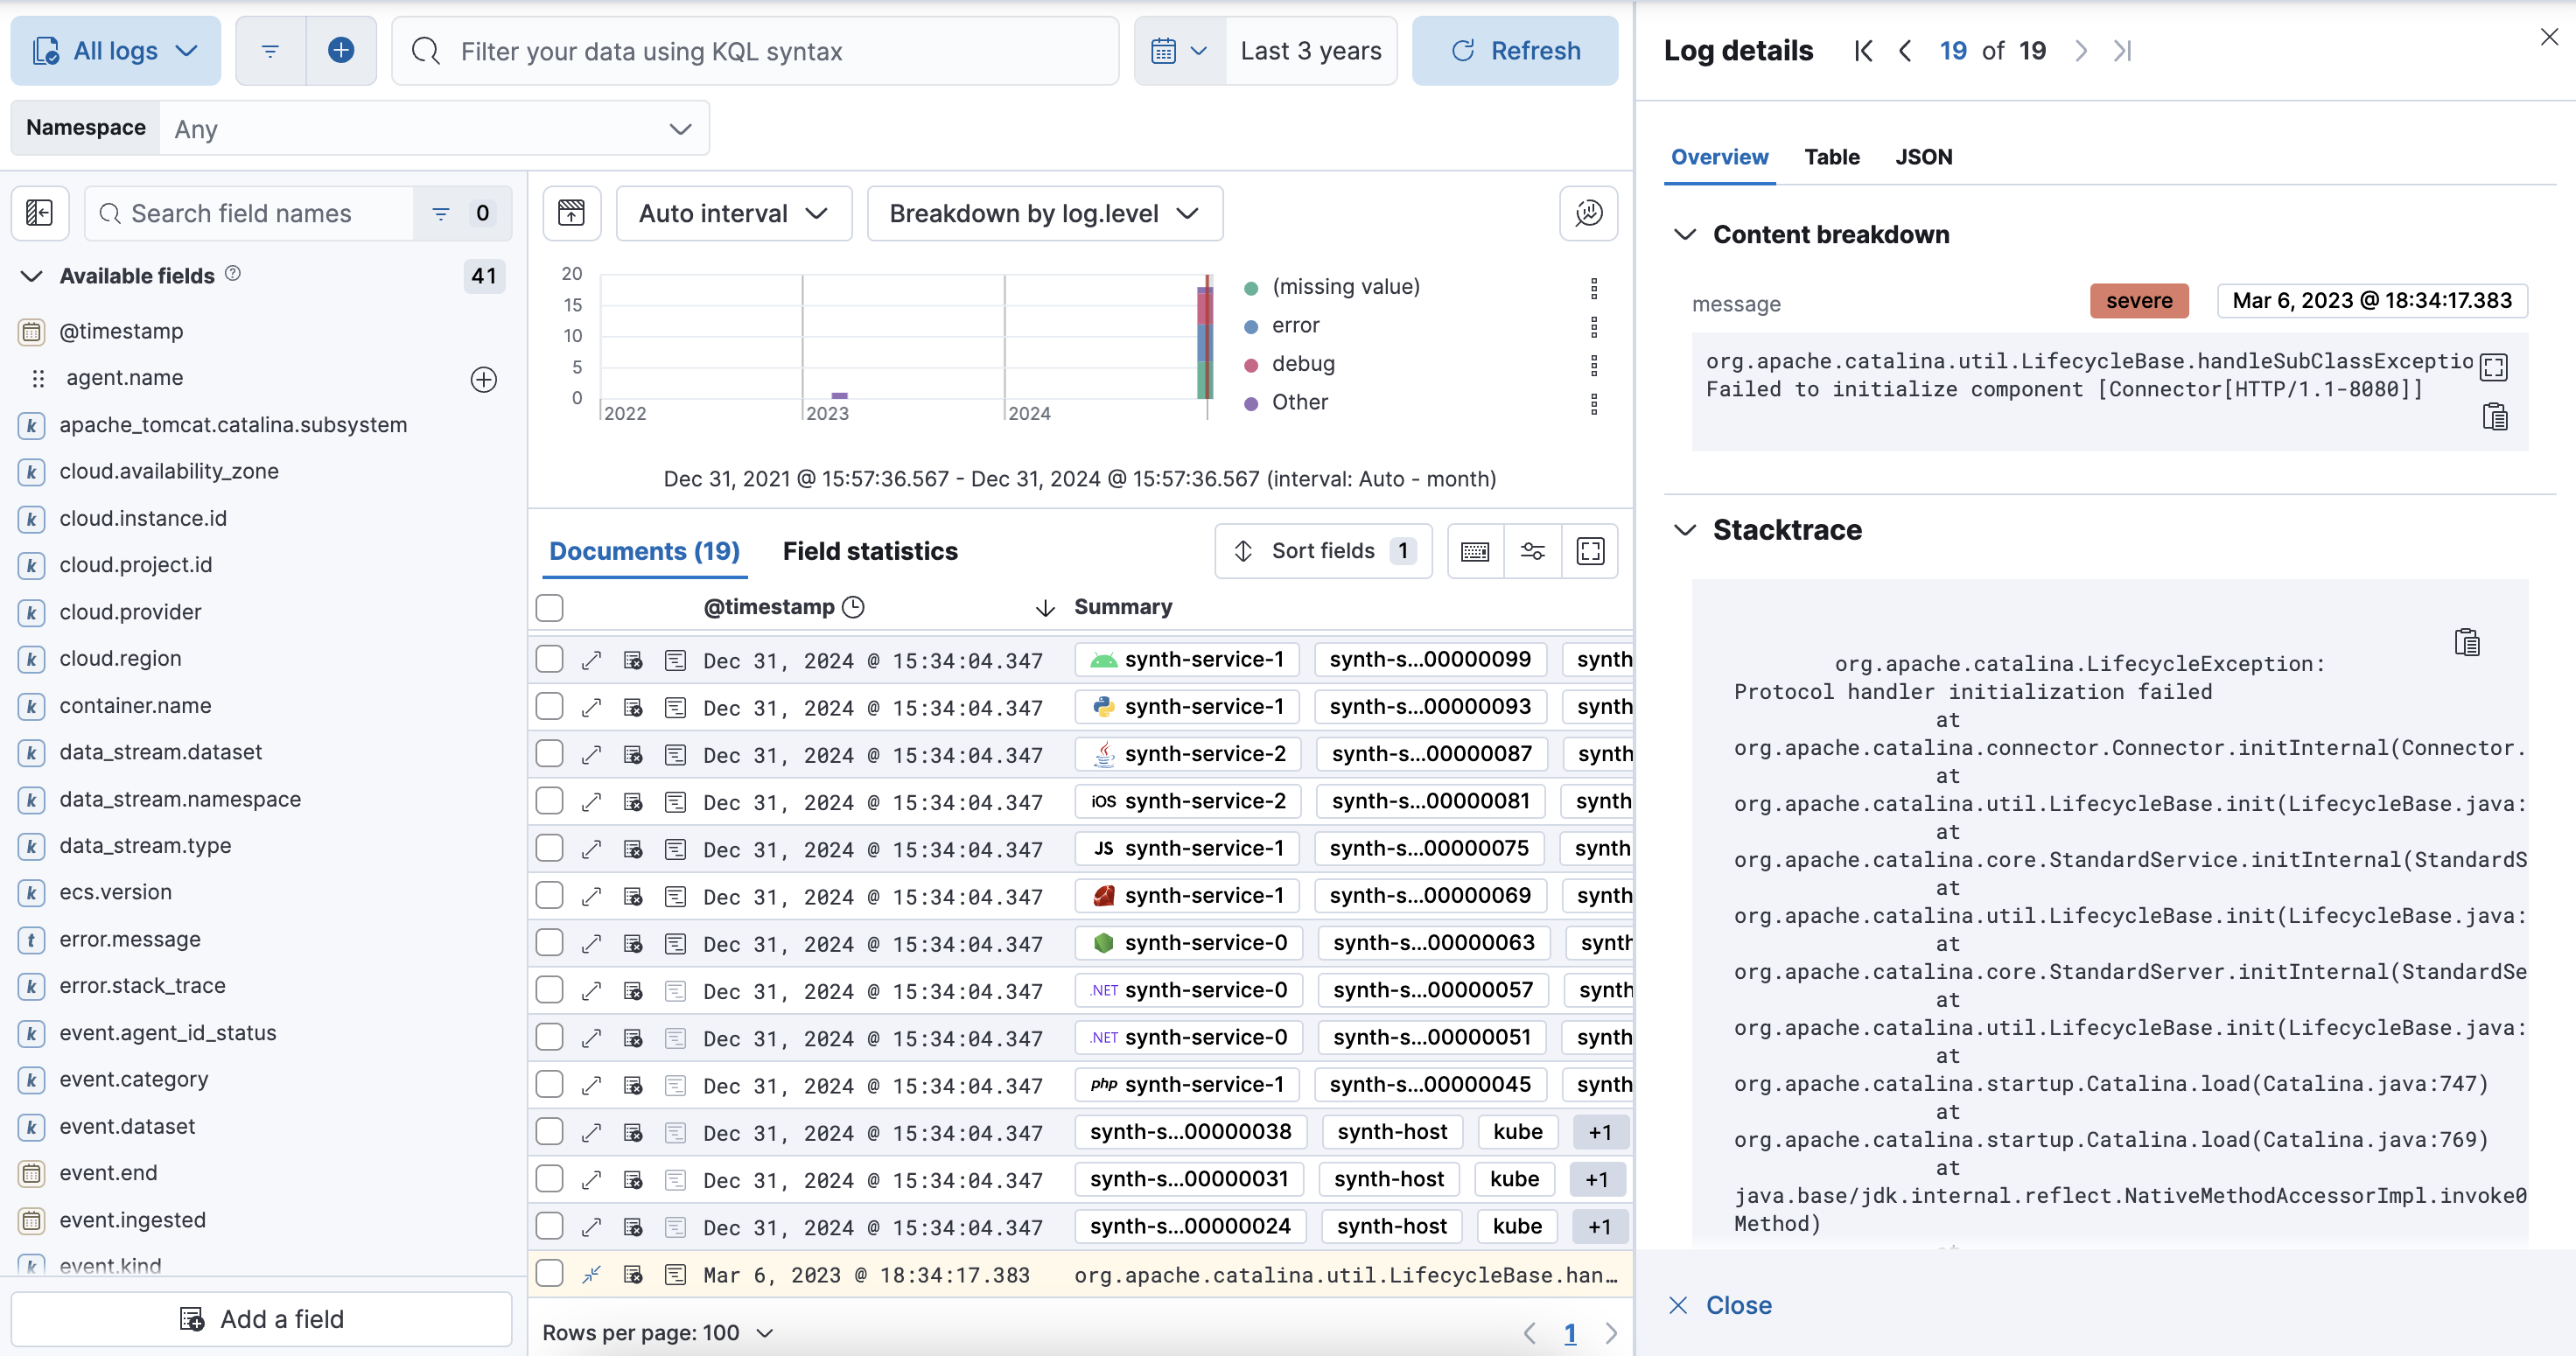Image resolution: width=2576 pixels, height=1356 pixels.
Task: Hide the fields sidebar with collapse icon
Action: 40,213
